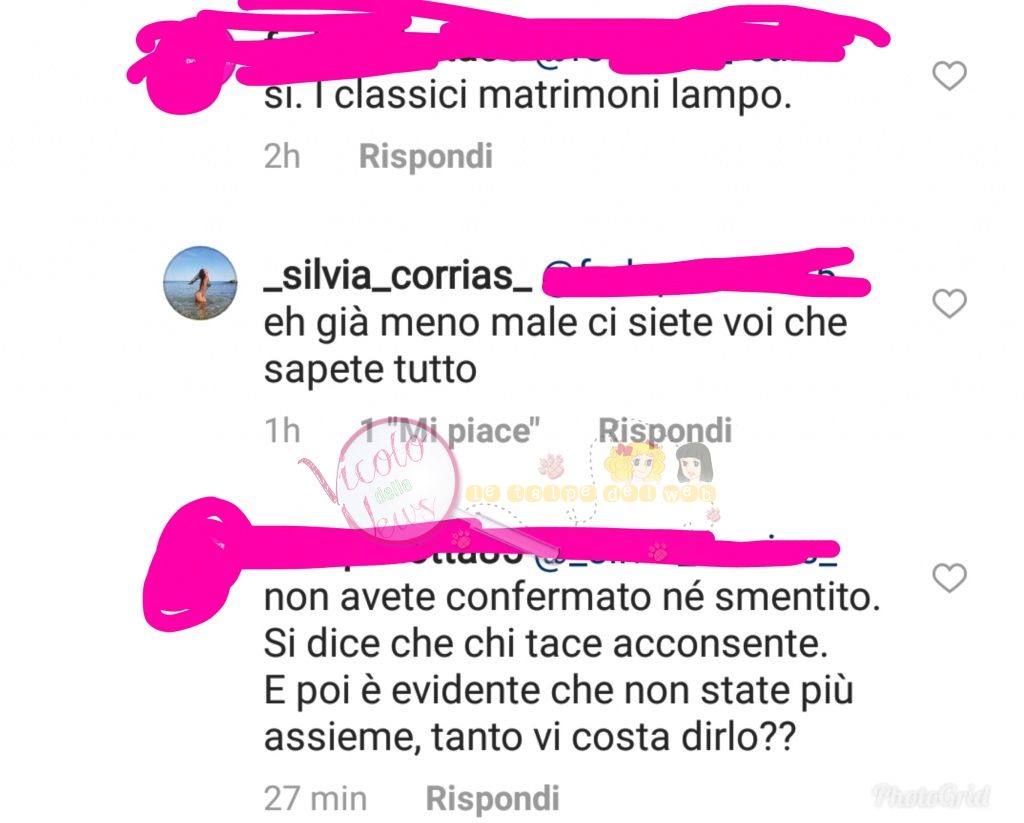Open the _silvia_corrias_ username link
1024x823 pixels.
click(398, 276)
